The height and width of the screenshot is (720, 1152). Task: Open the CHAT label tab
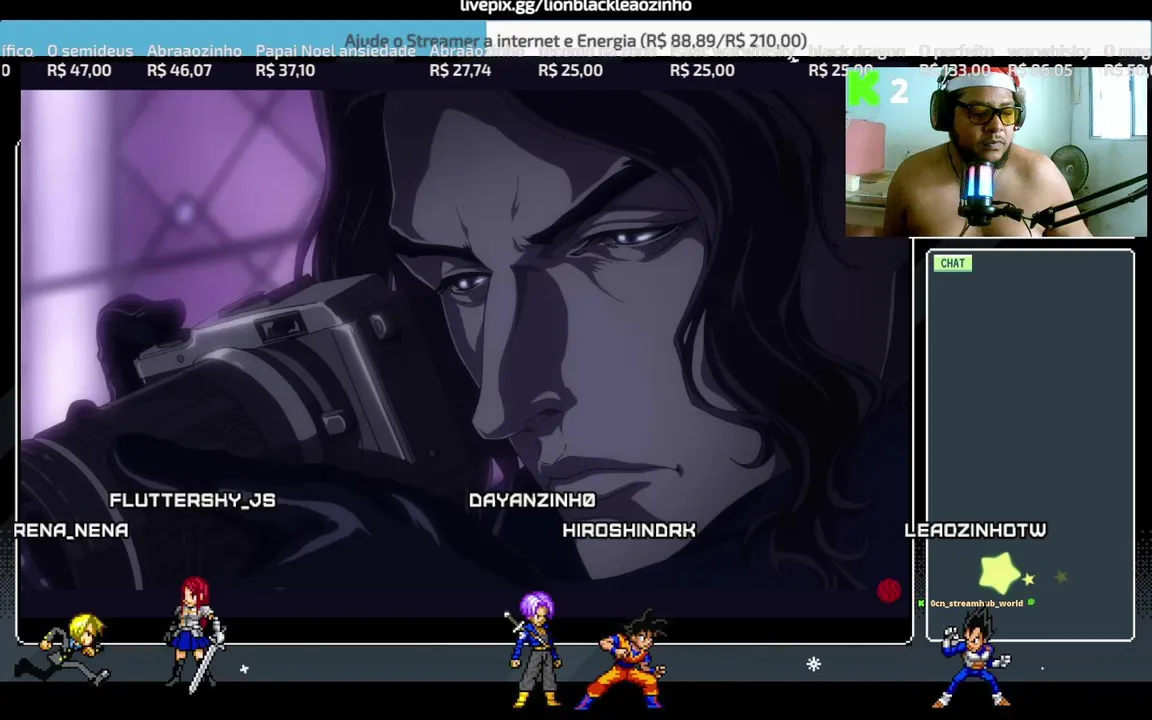[952, 263]
